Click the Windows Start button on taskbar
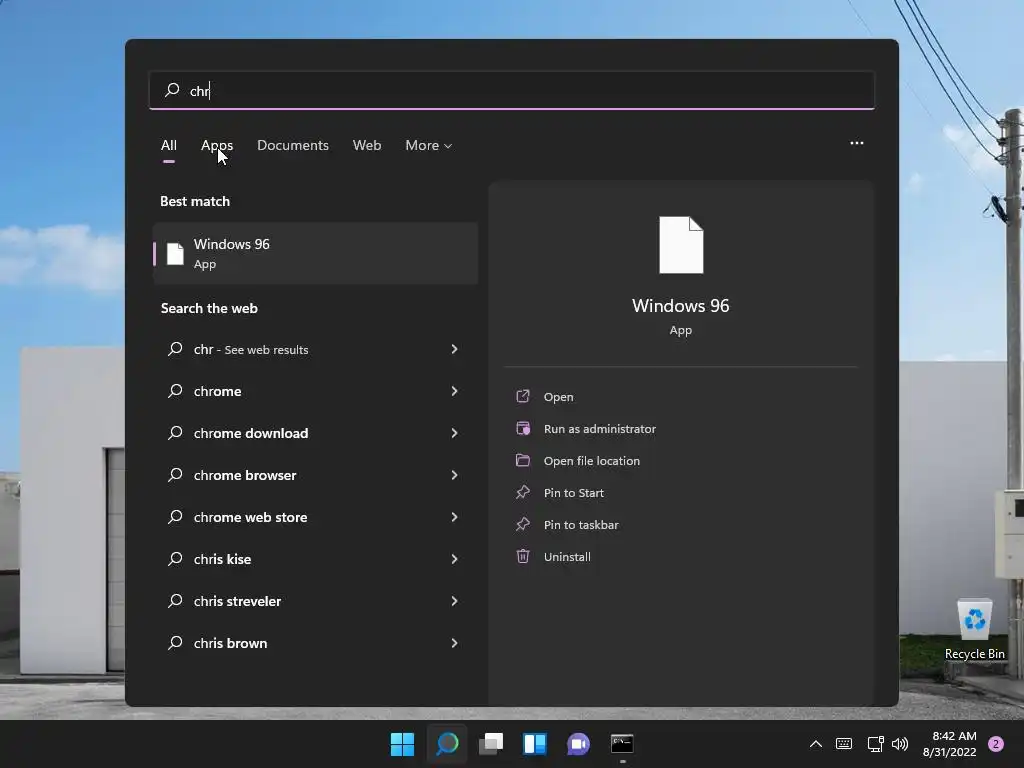 pyautogui.click(x=402, y=744)
